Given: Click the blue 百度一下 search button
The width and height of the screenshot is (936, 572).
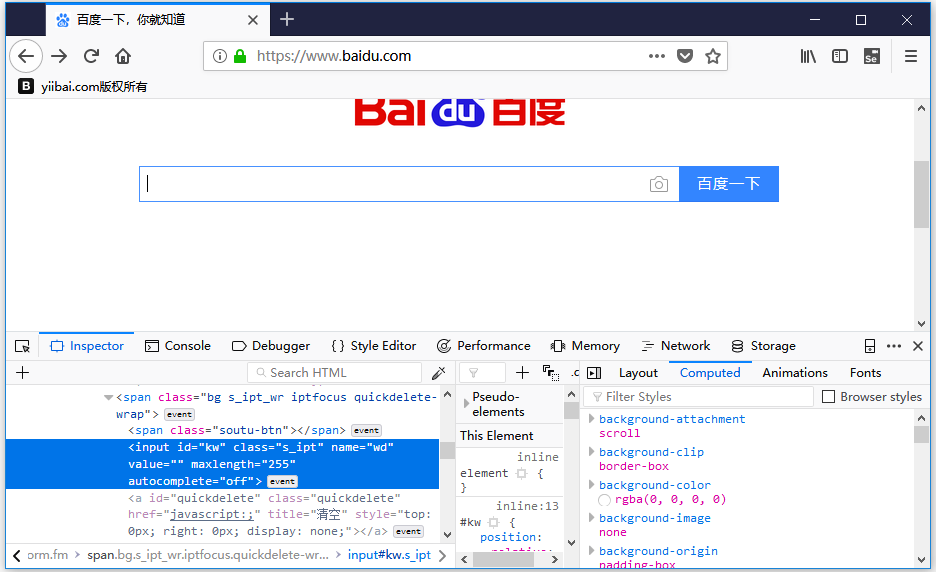Looking at the screenshot, I should click(729, 184).
